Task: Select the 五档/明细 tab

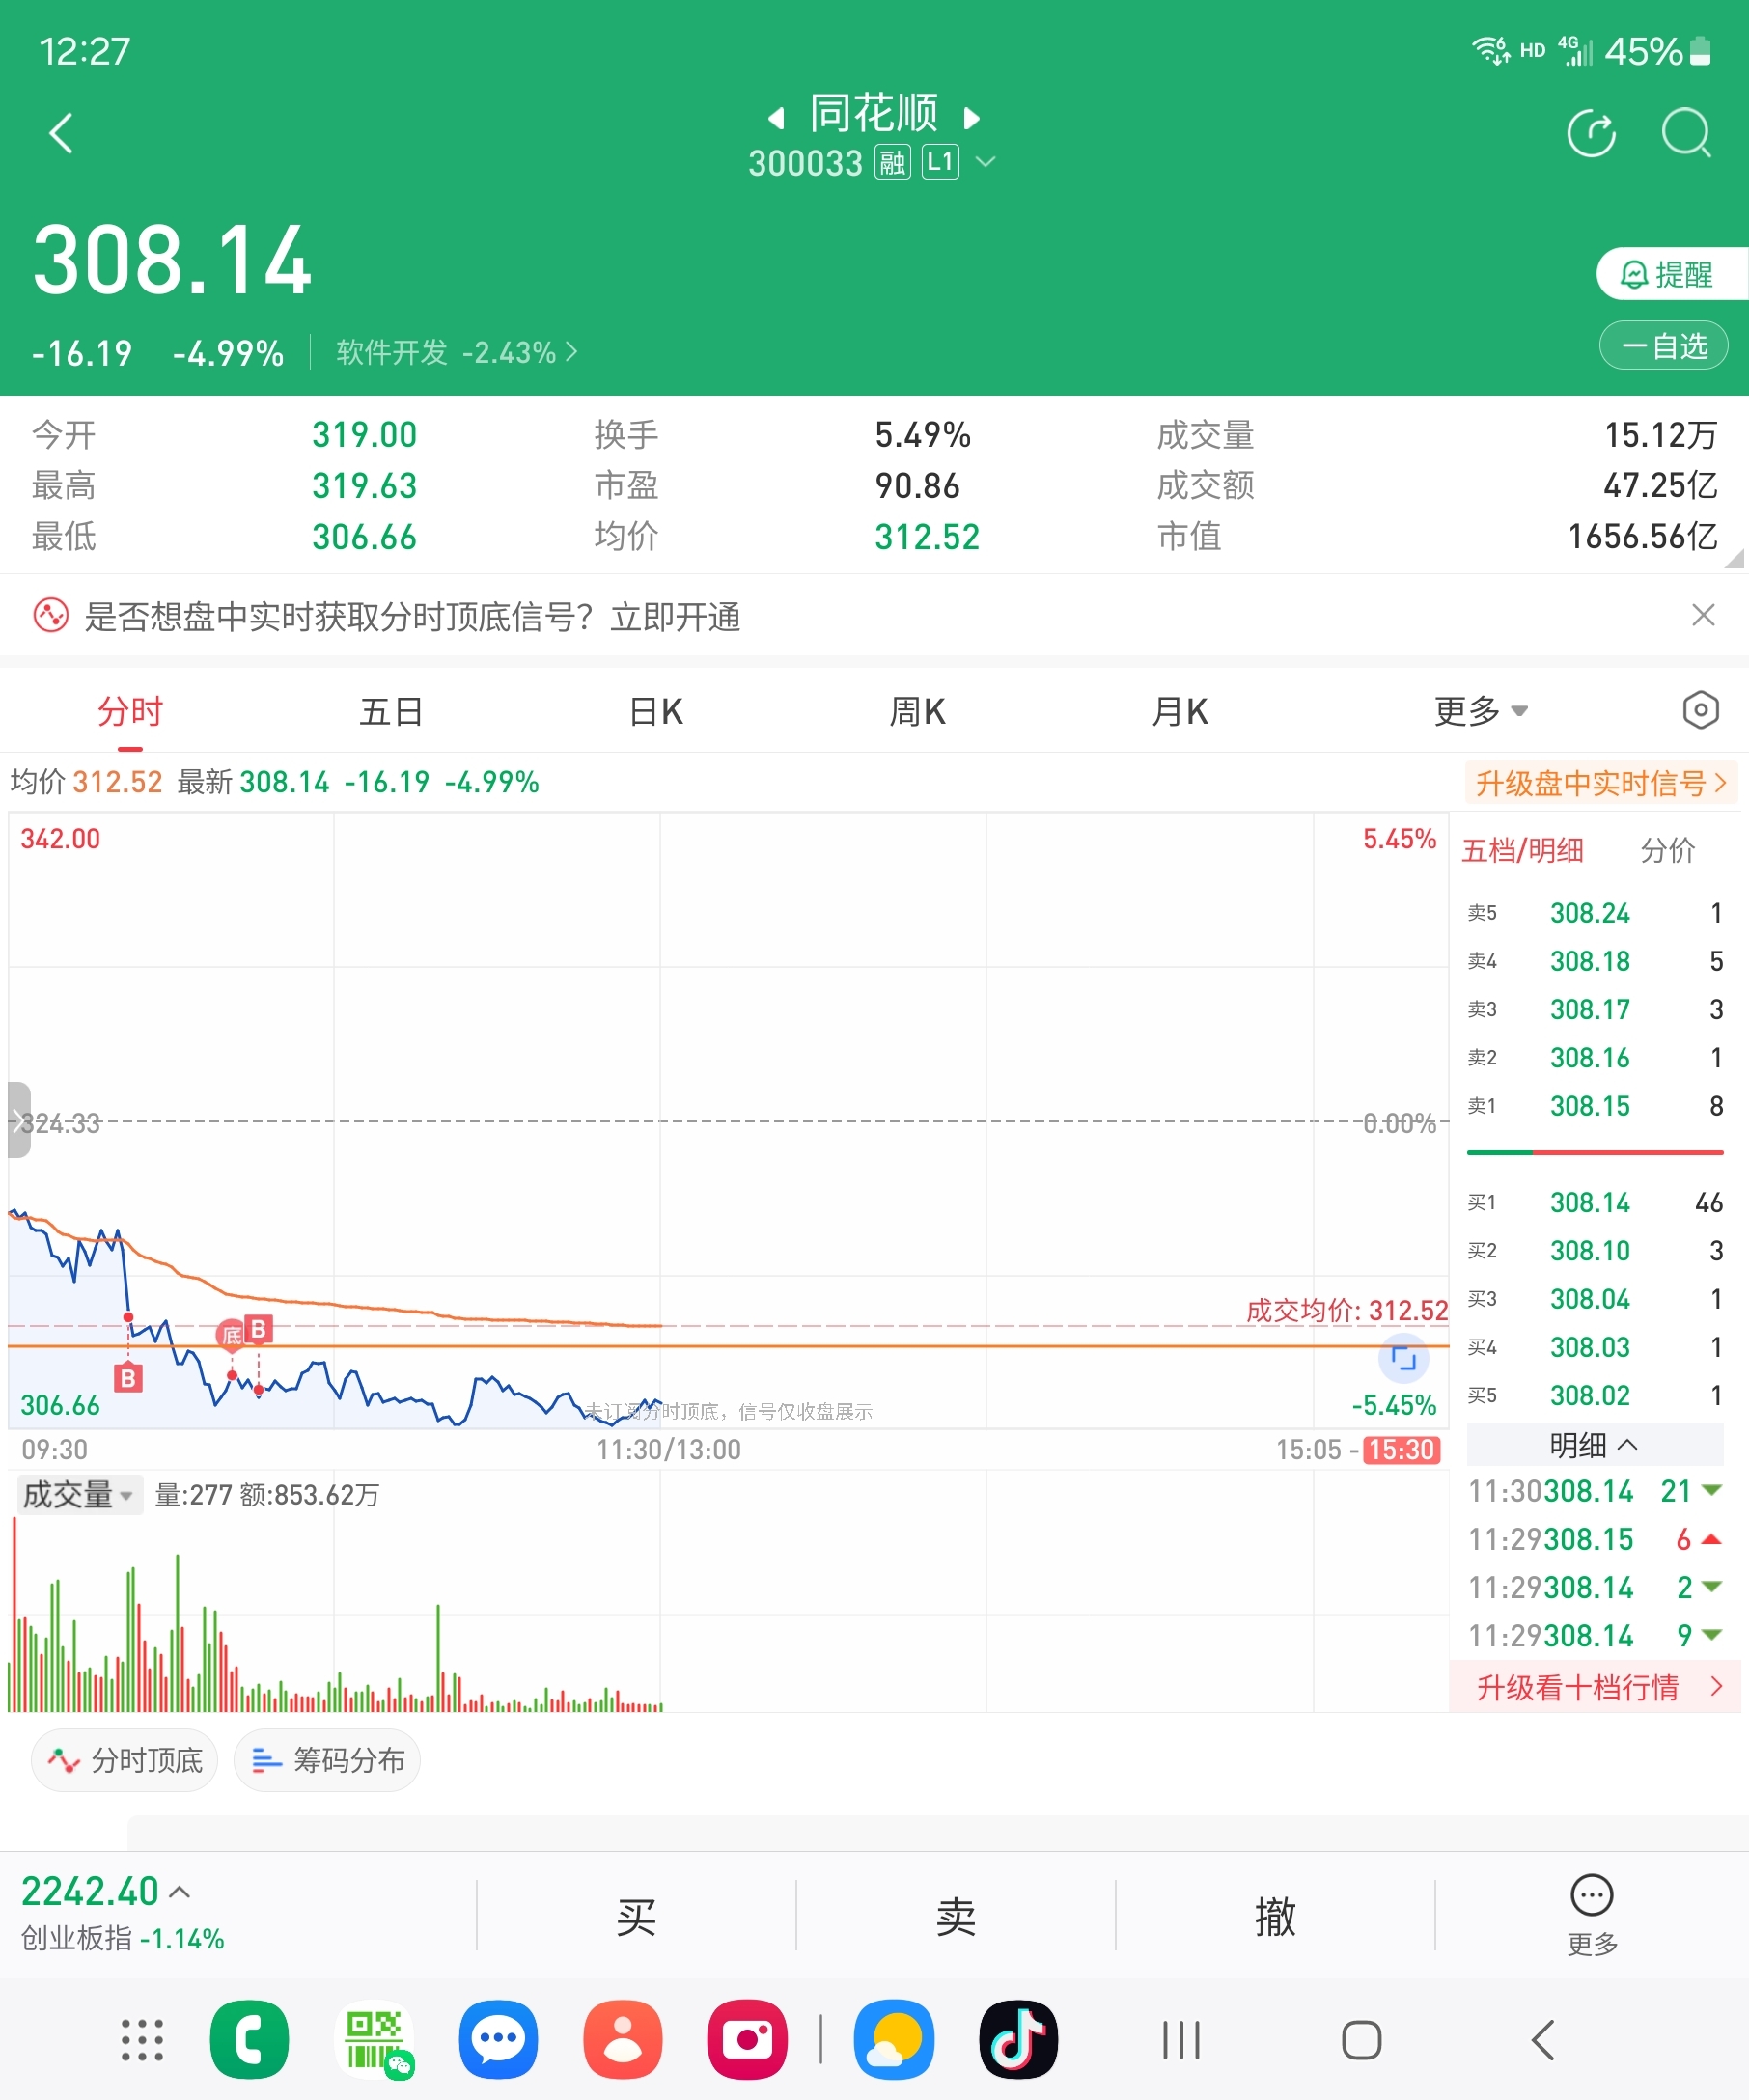Action: pyautogui.click(x=1522, y=850)
